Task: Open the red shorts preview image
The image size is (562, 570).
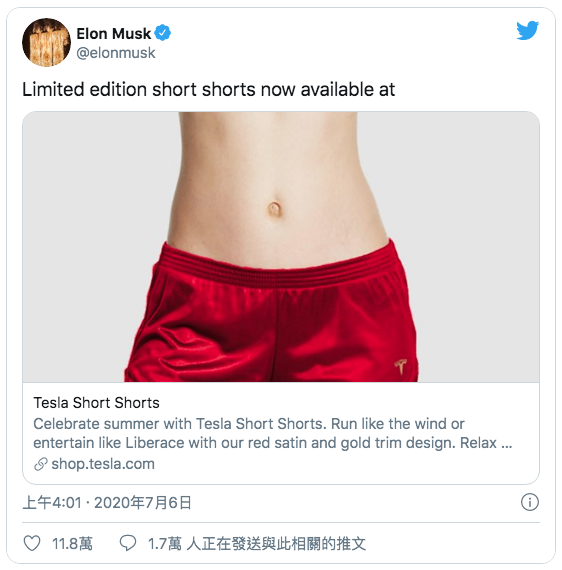Action: pos(281,247)
